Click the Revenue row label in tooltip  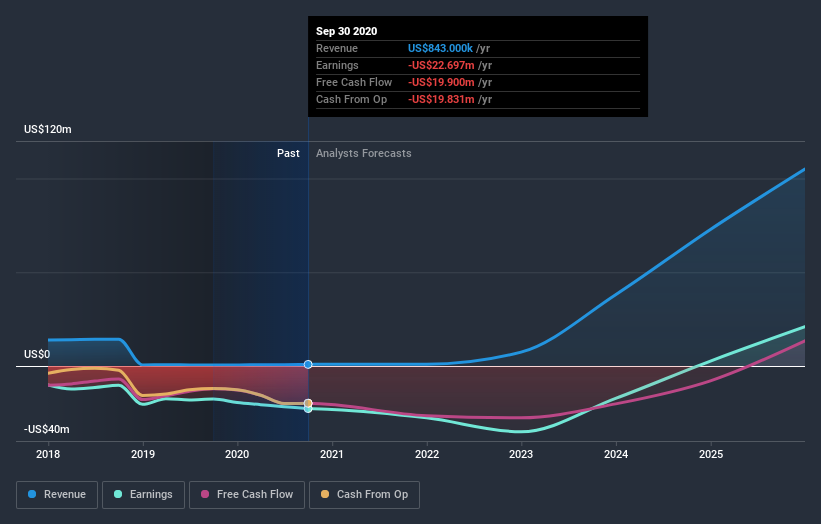tap(337, 48)
